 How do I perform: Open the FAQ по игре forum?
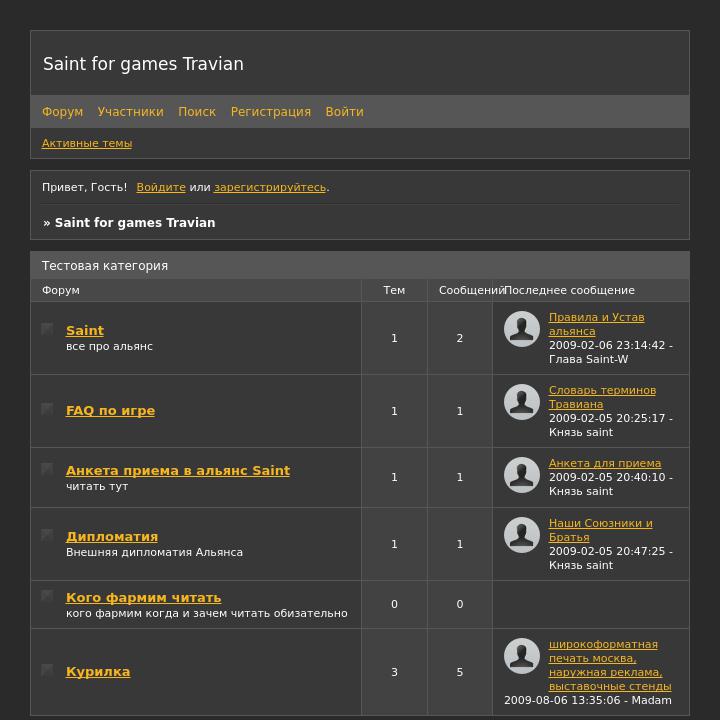pos(110,410)
